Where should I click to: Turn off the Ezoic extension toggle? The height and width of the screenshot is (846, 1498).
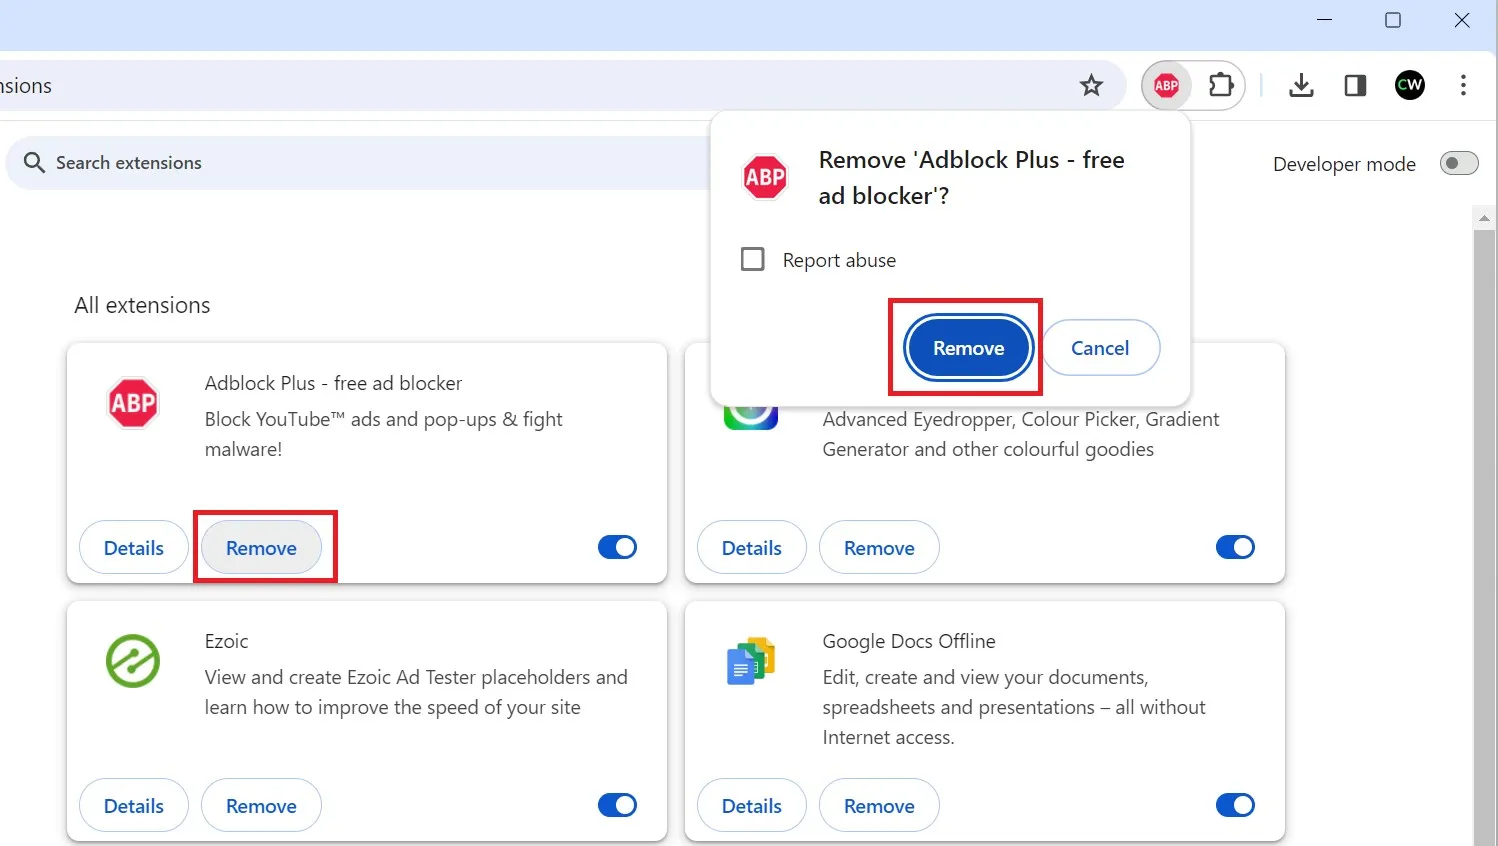[617, 805]
